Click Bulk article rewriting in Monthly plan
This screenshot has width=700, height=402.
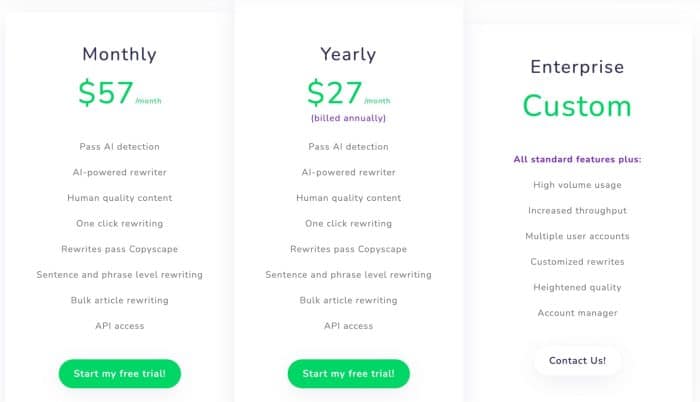[x=120, y=300]
